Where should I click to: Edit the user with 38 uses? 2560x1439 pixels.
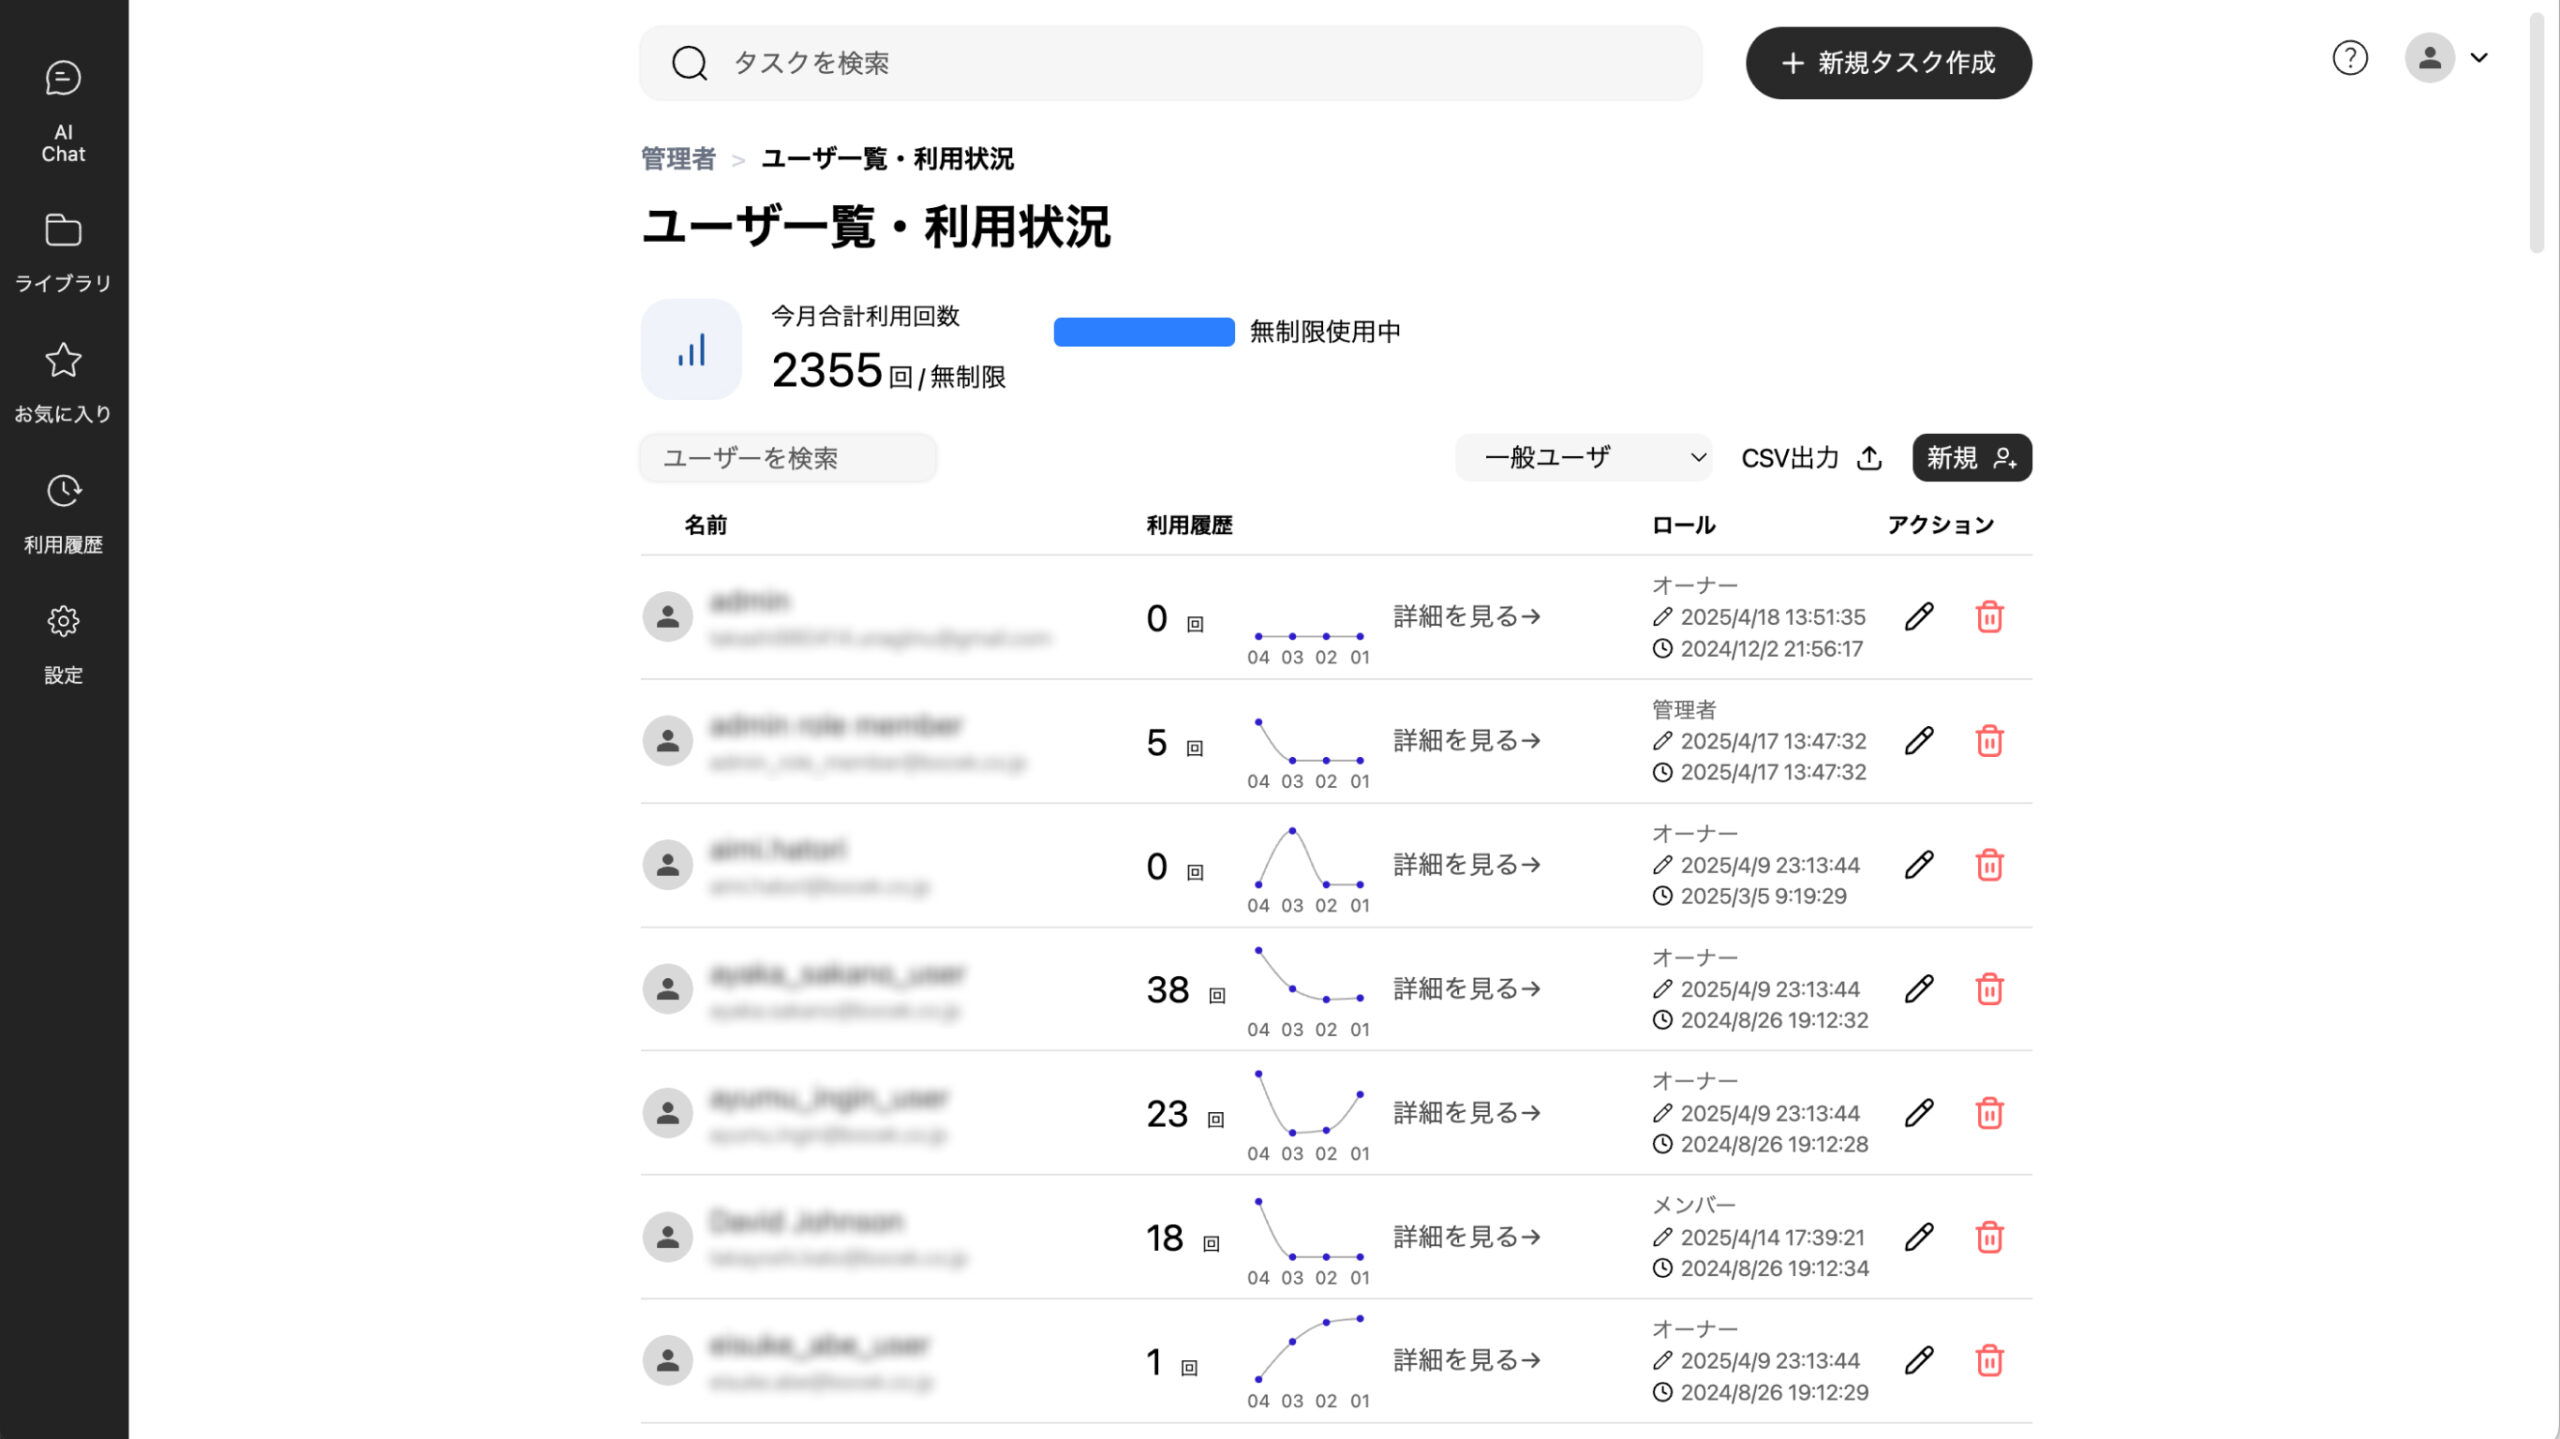[x=1919, y=989]
